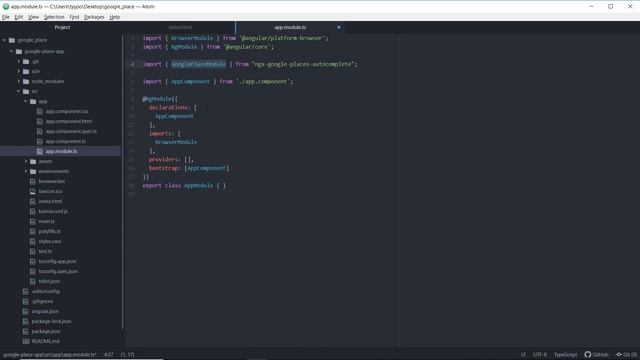This screenshot has height=360, width=640.
Task: Click the karma.conf.js file icon
Action: point(33,211)
